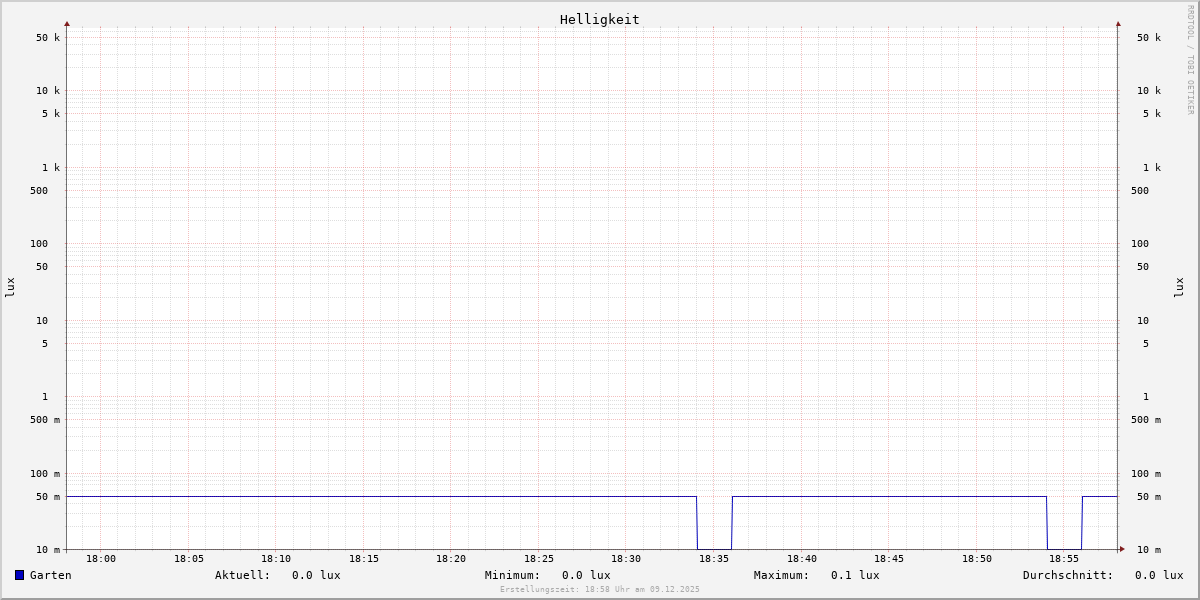1200x600 pixels.
Task: Click the red arrow ending the time axis
Action: (1122, 549)
